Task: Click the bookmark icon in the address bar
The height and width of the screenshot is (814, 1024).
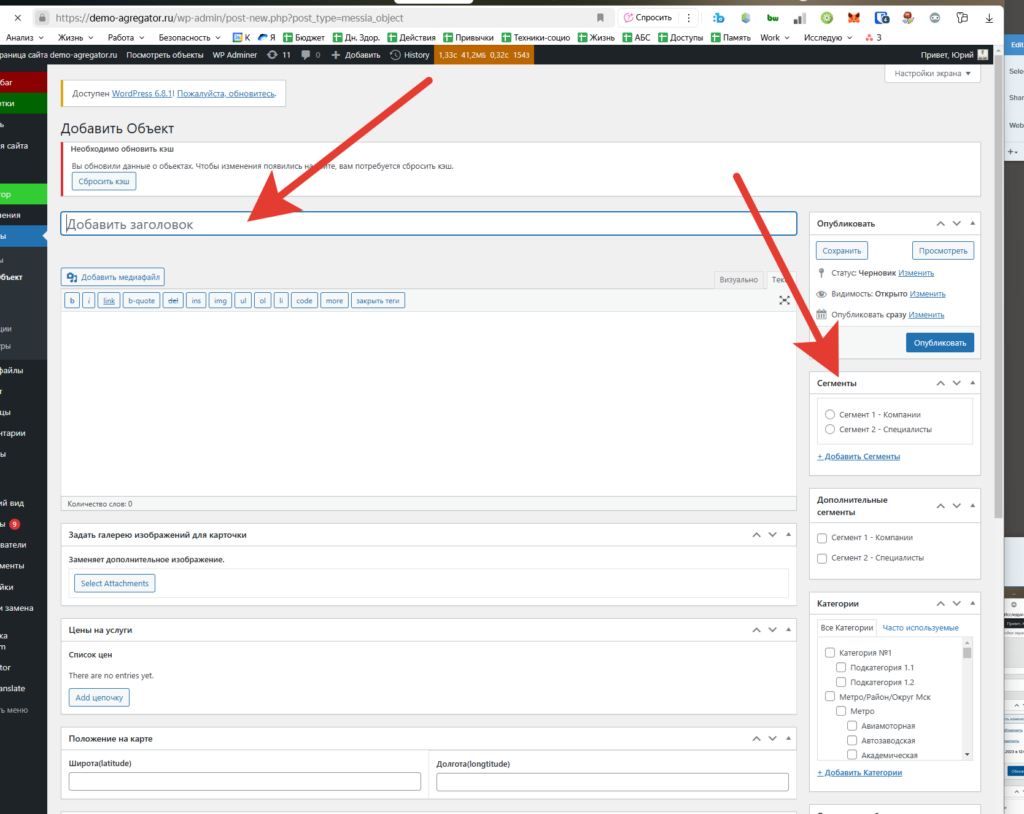Action: (600, 18)
